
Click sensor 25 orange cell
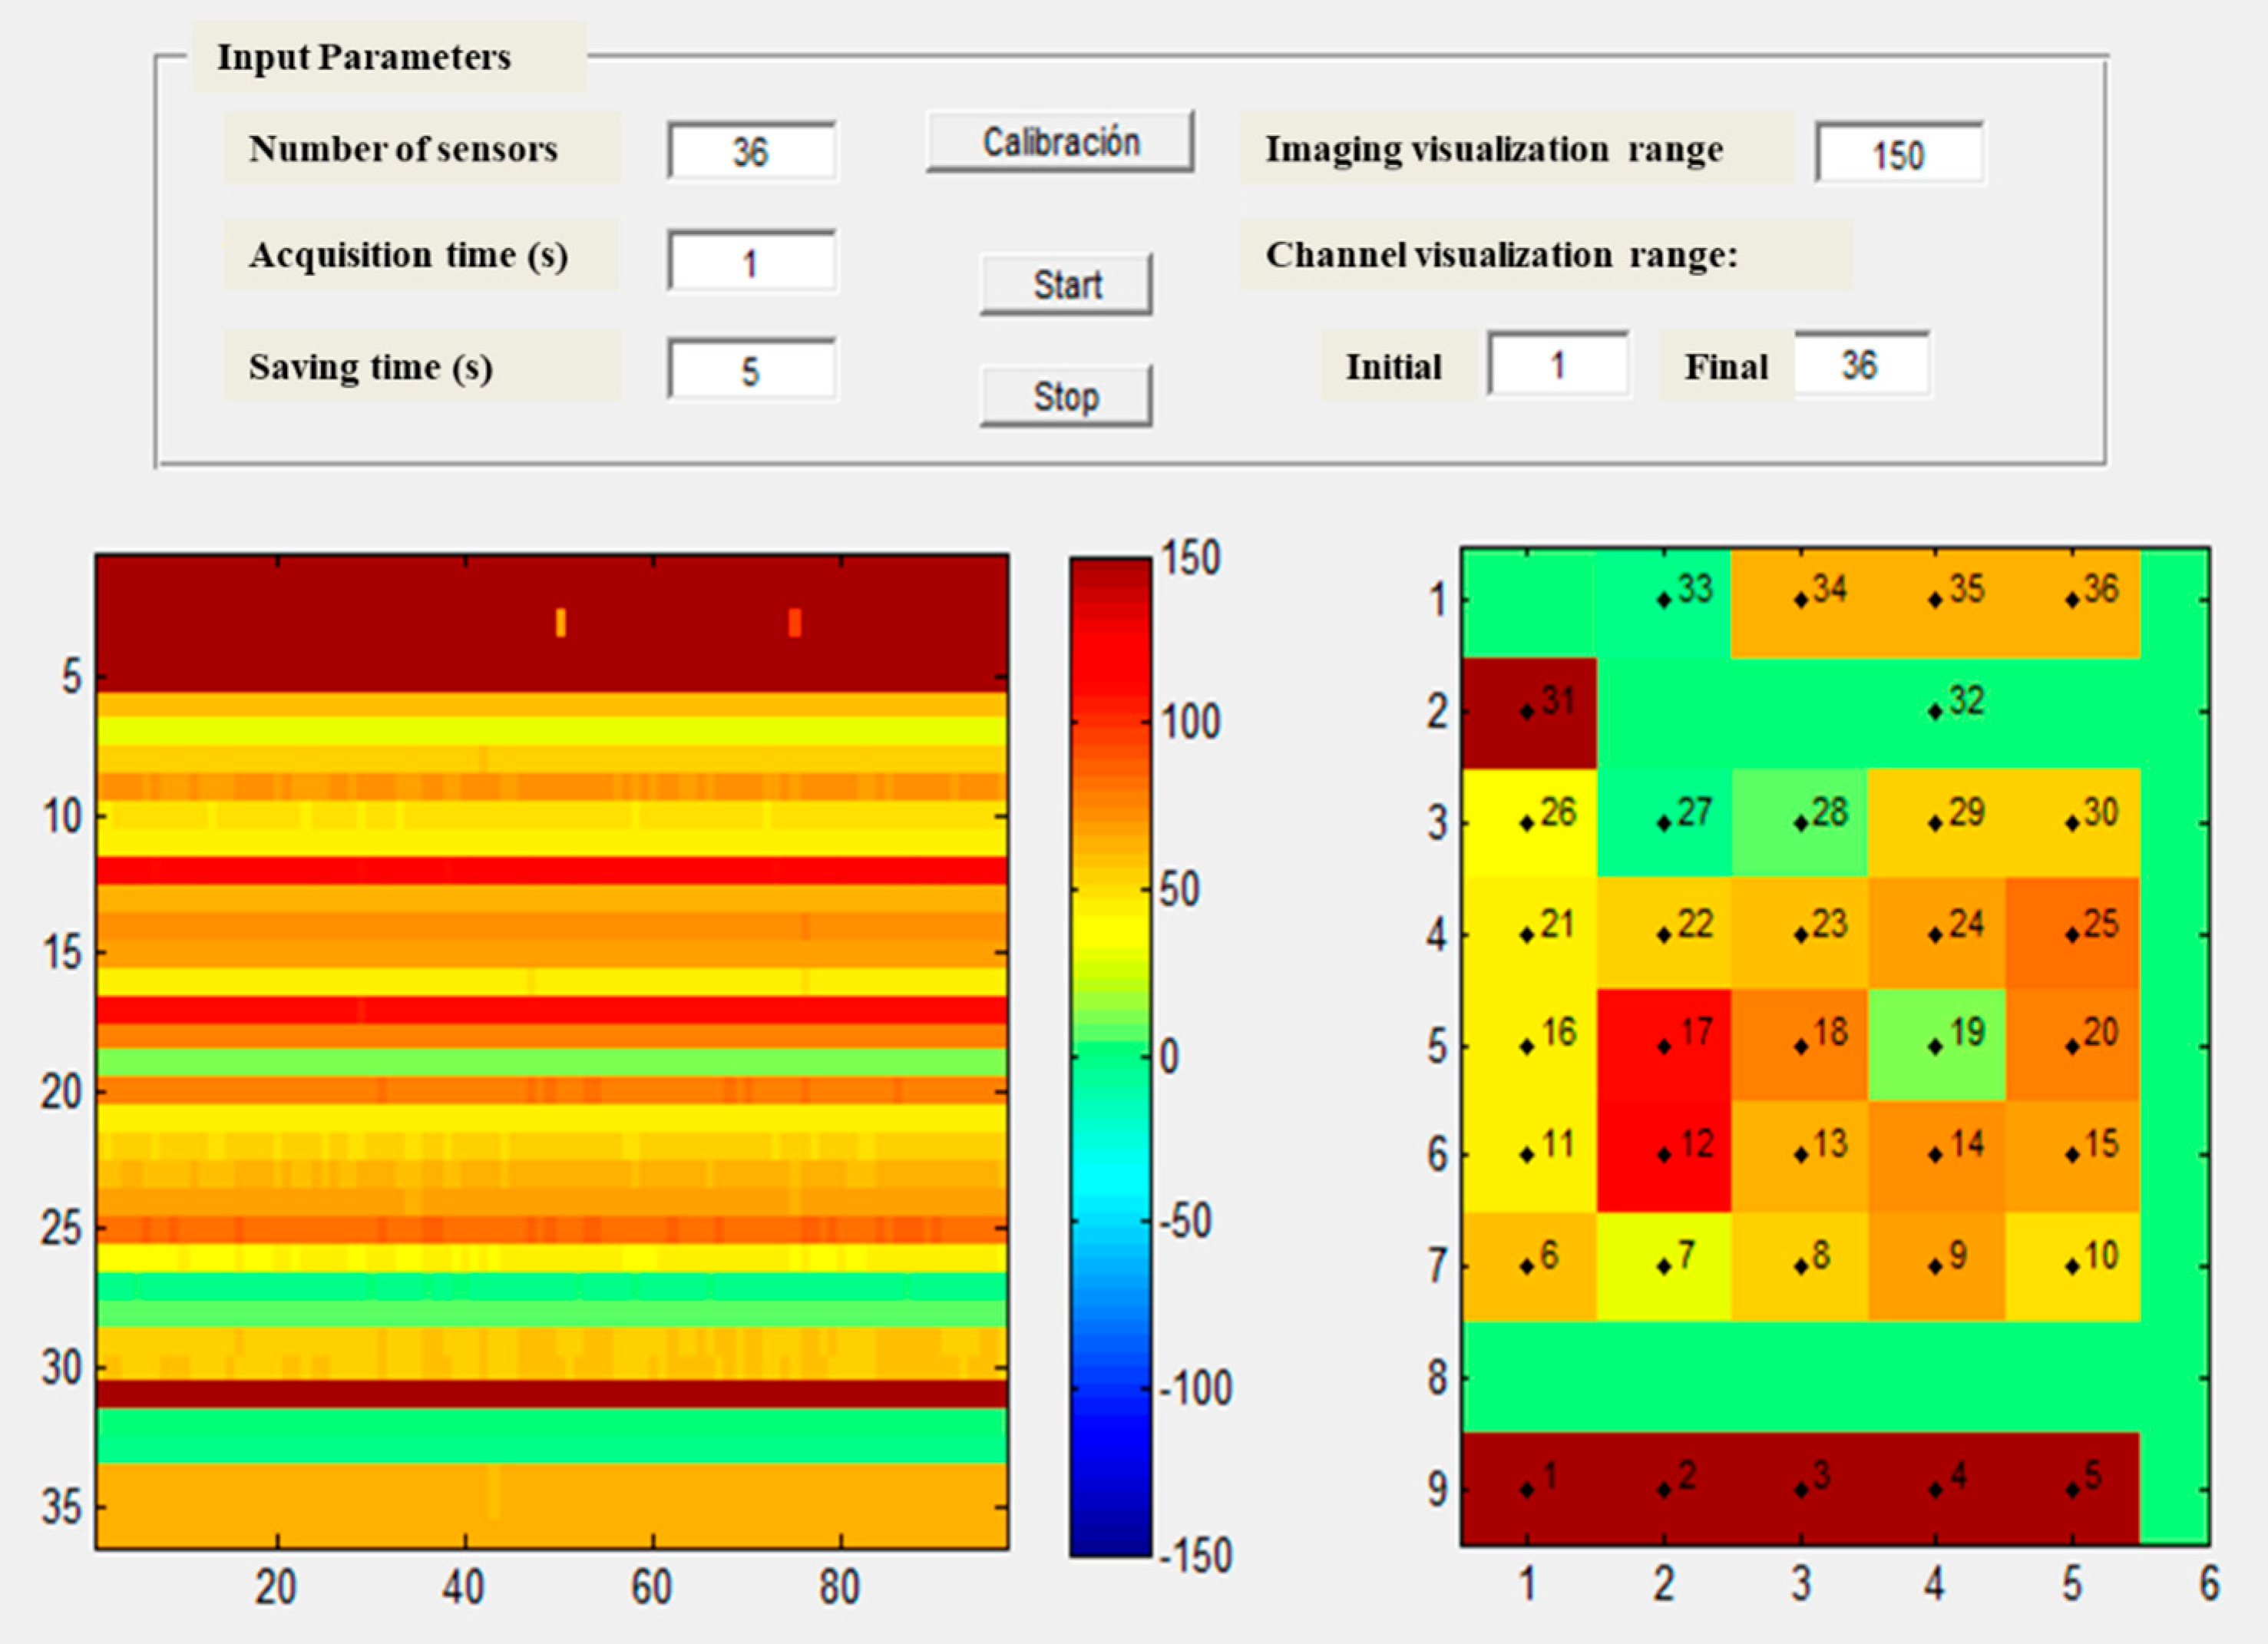tap(2072, 933)
